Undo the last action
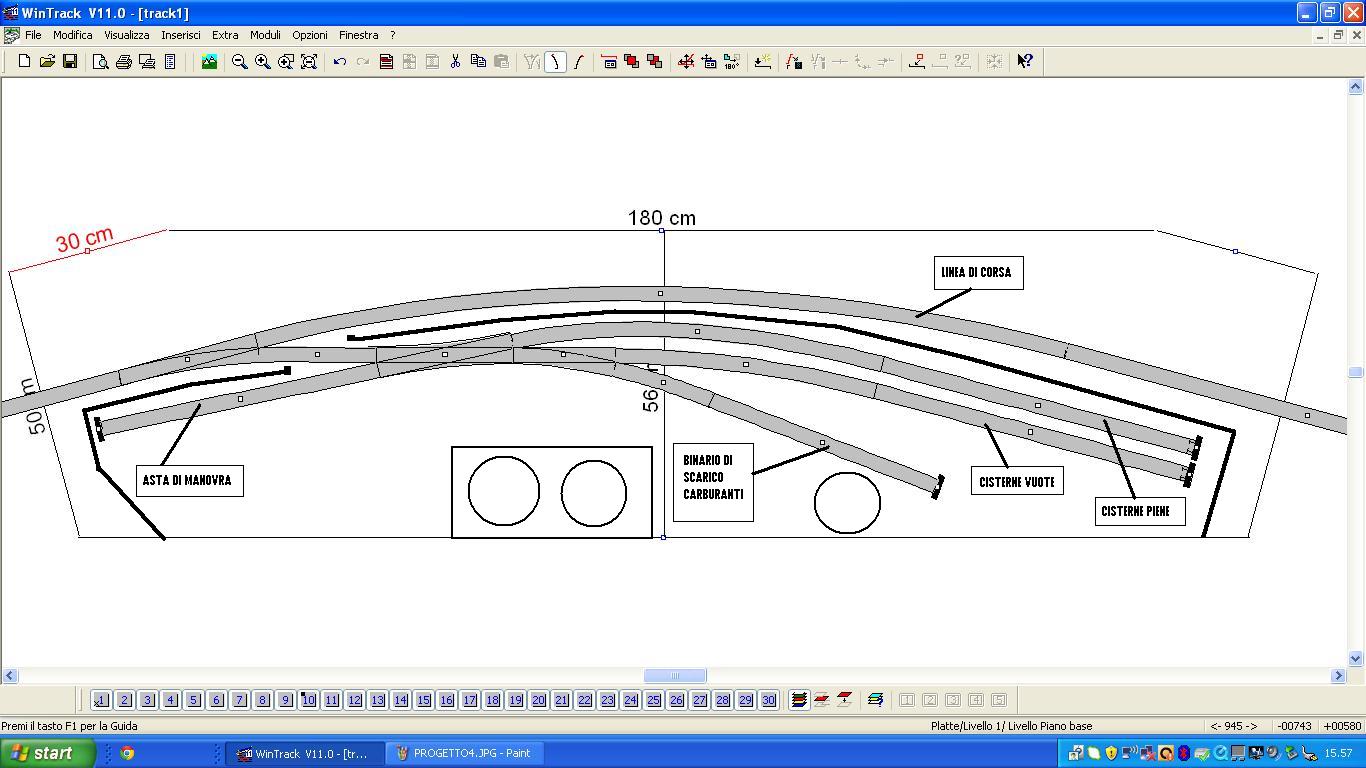 click(x=340, y=62)
